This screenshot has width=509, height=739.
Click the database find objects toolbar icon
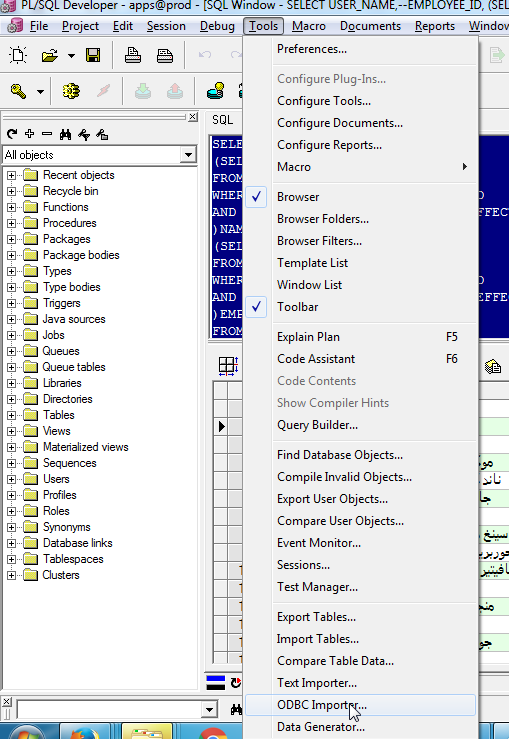[x=215, y=91]
